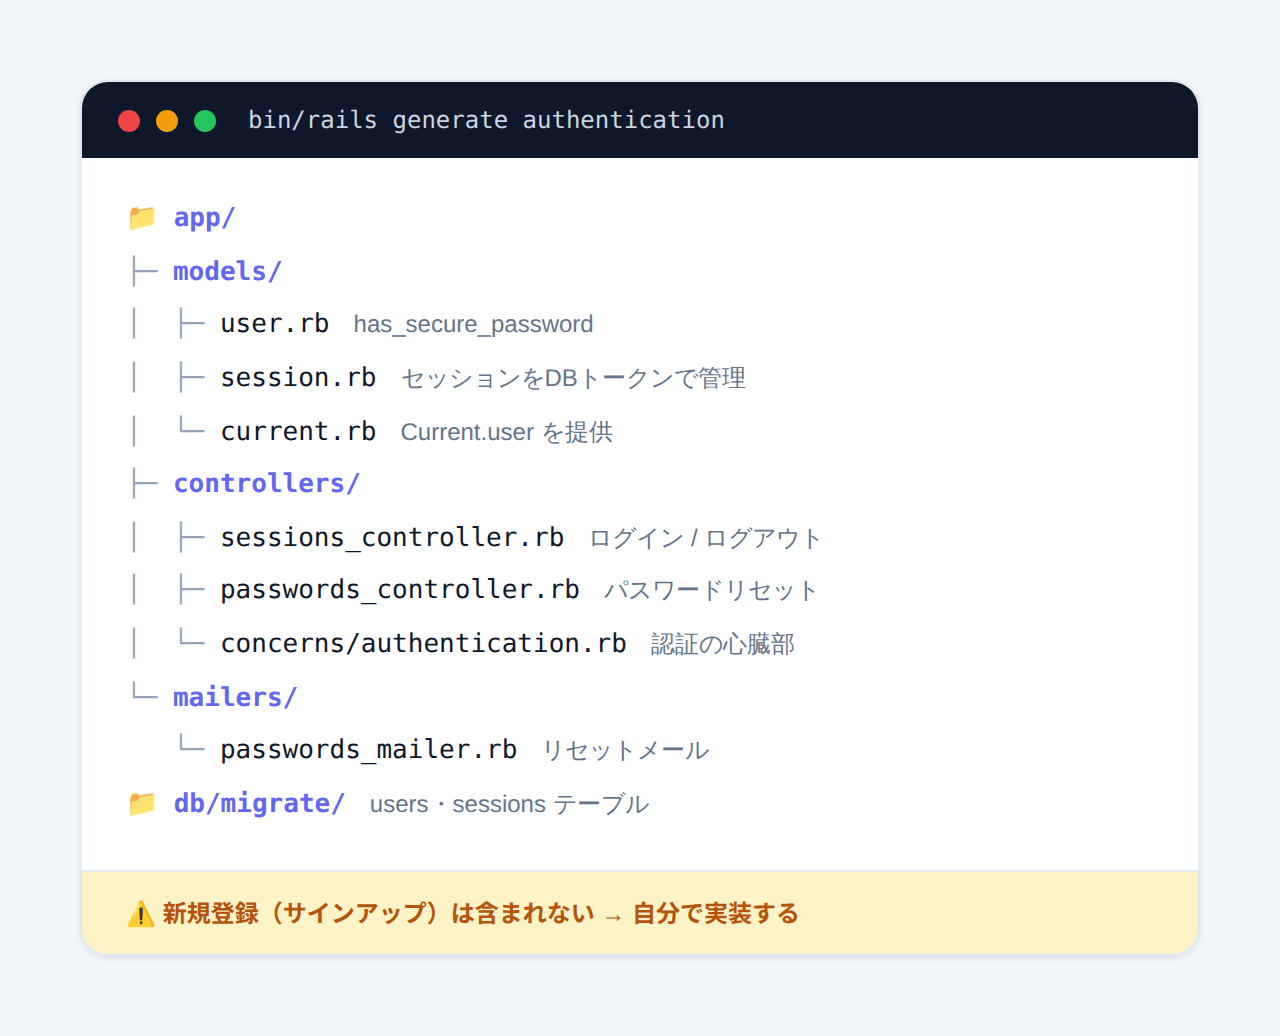Click the folder icon beside db/migrate/
1280x1036 pixels.
[142, 803]
